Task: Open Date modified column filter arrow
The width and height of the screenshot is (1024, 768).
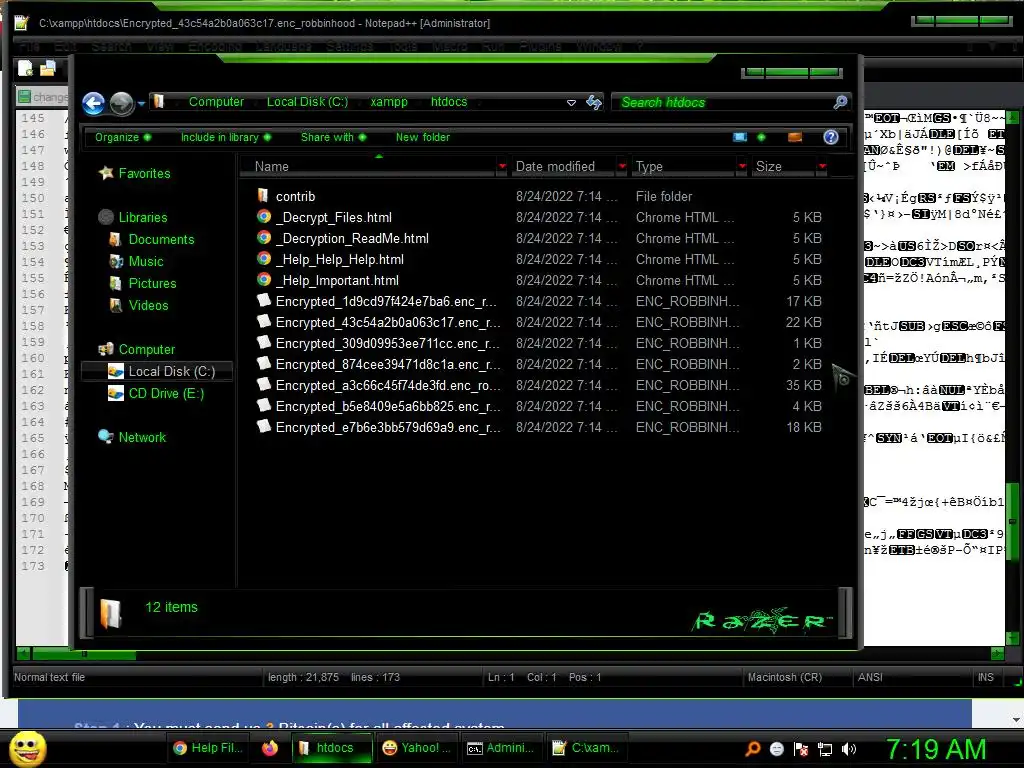Action: (622, 167)
